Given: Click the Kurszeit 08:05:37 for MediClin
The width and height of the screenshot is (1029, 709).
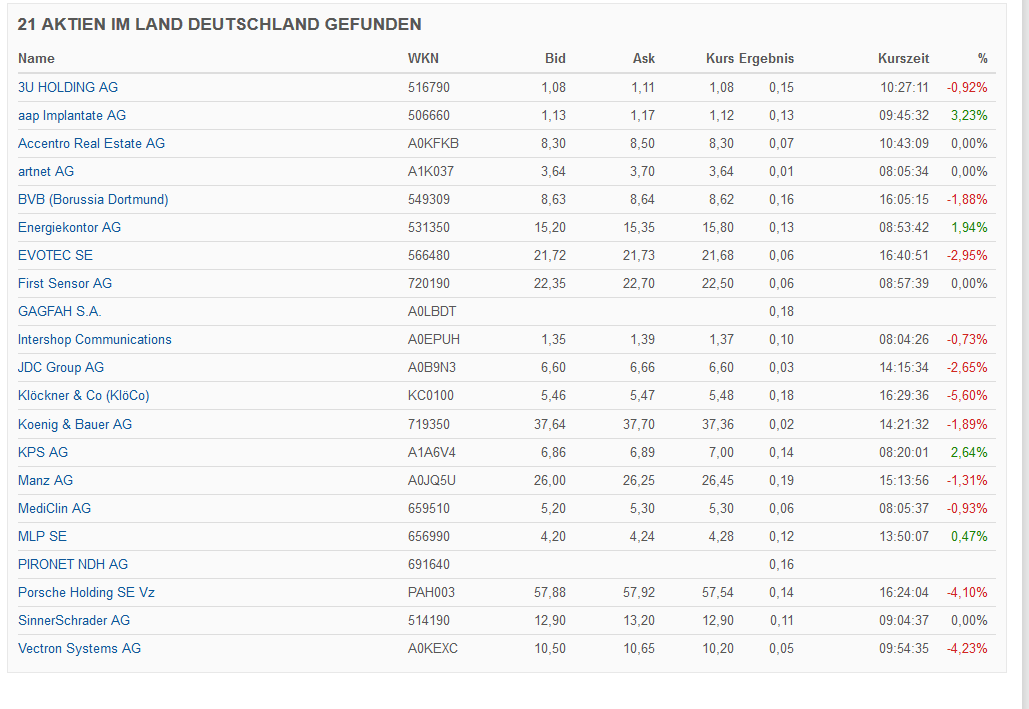Looking at the screenshot, I should click(904, 508).
